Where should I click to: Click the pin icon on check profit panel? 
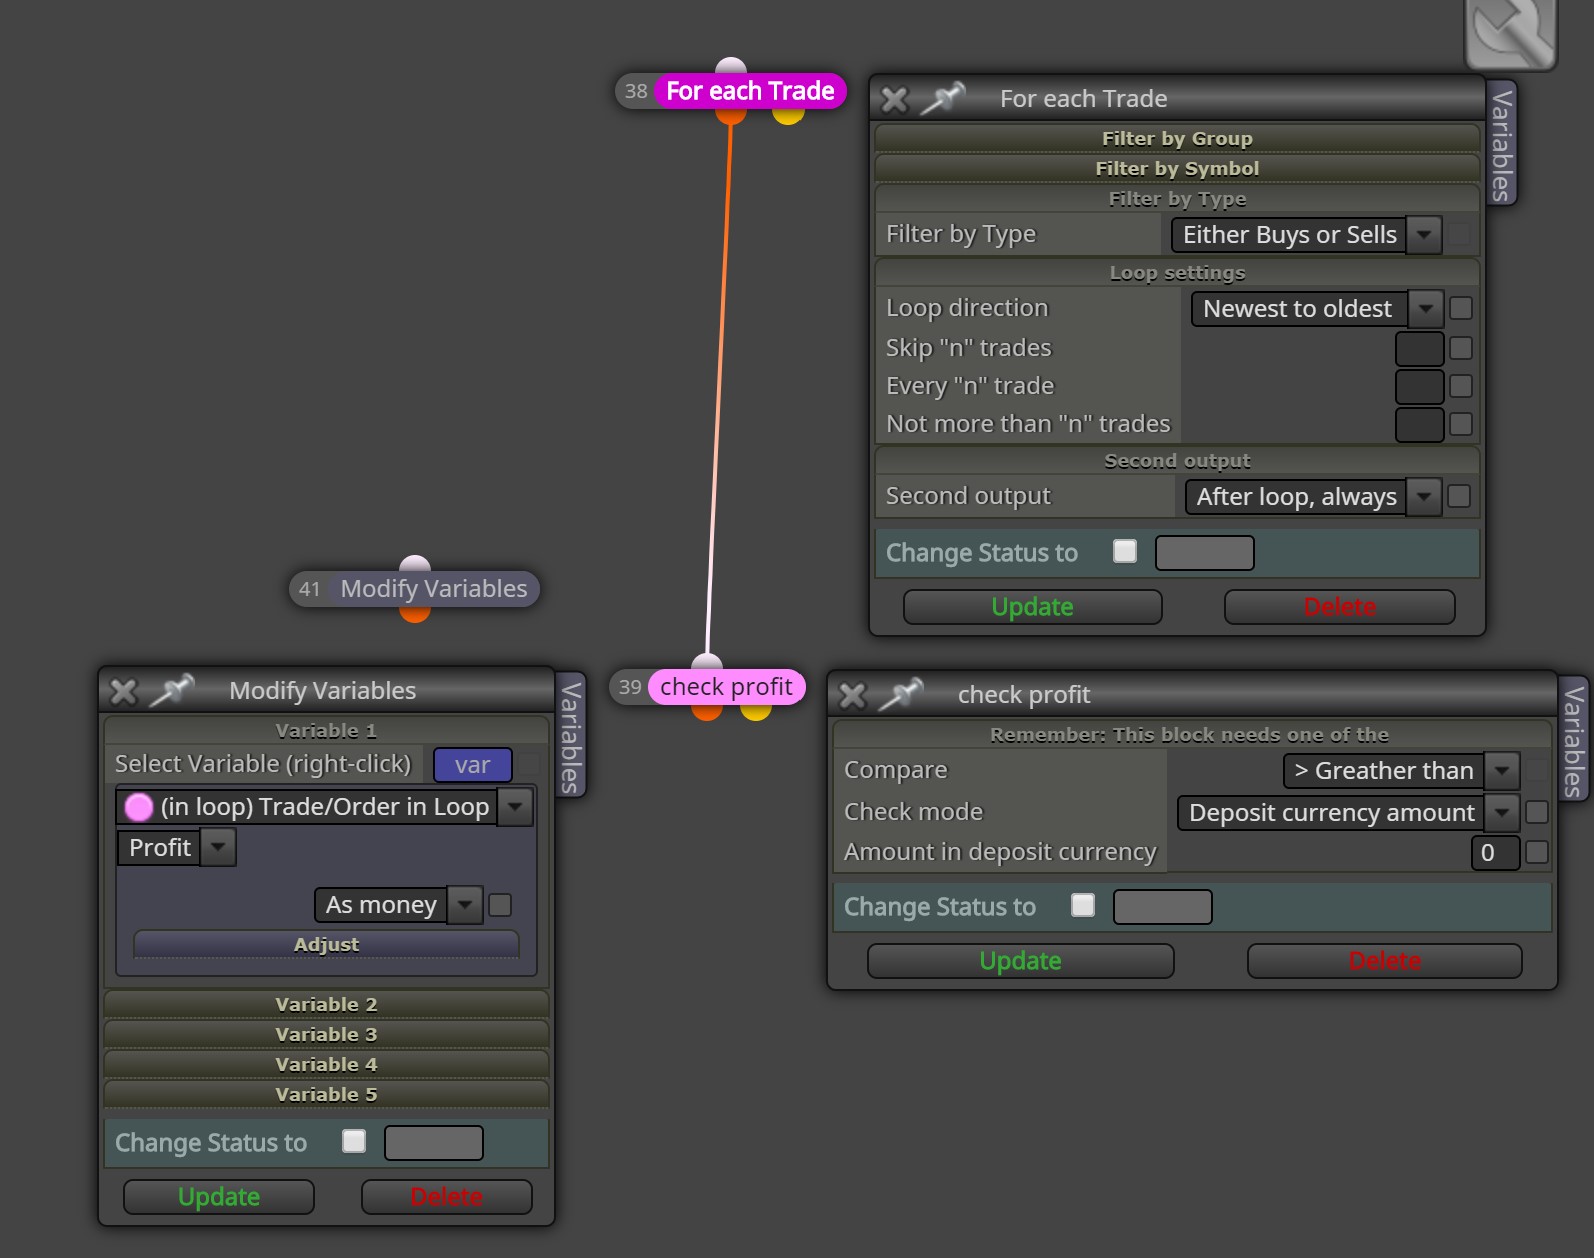900,694
